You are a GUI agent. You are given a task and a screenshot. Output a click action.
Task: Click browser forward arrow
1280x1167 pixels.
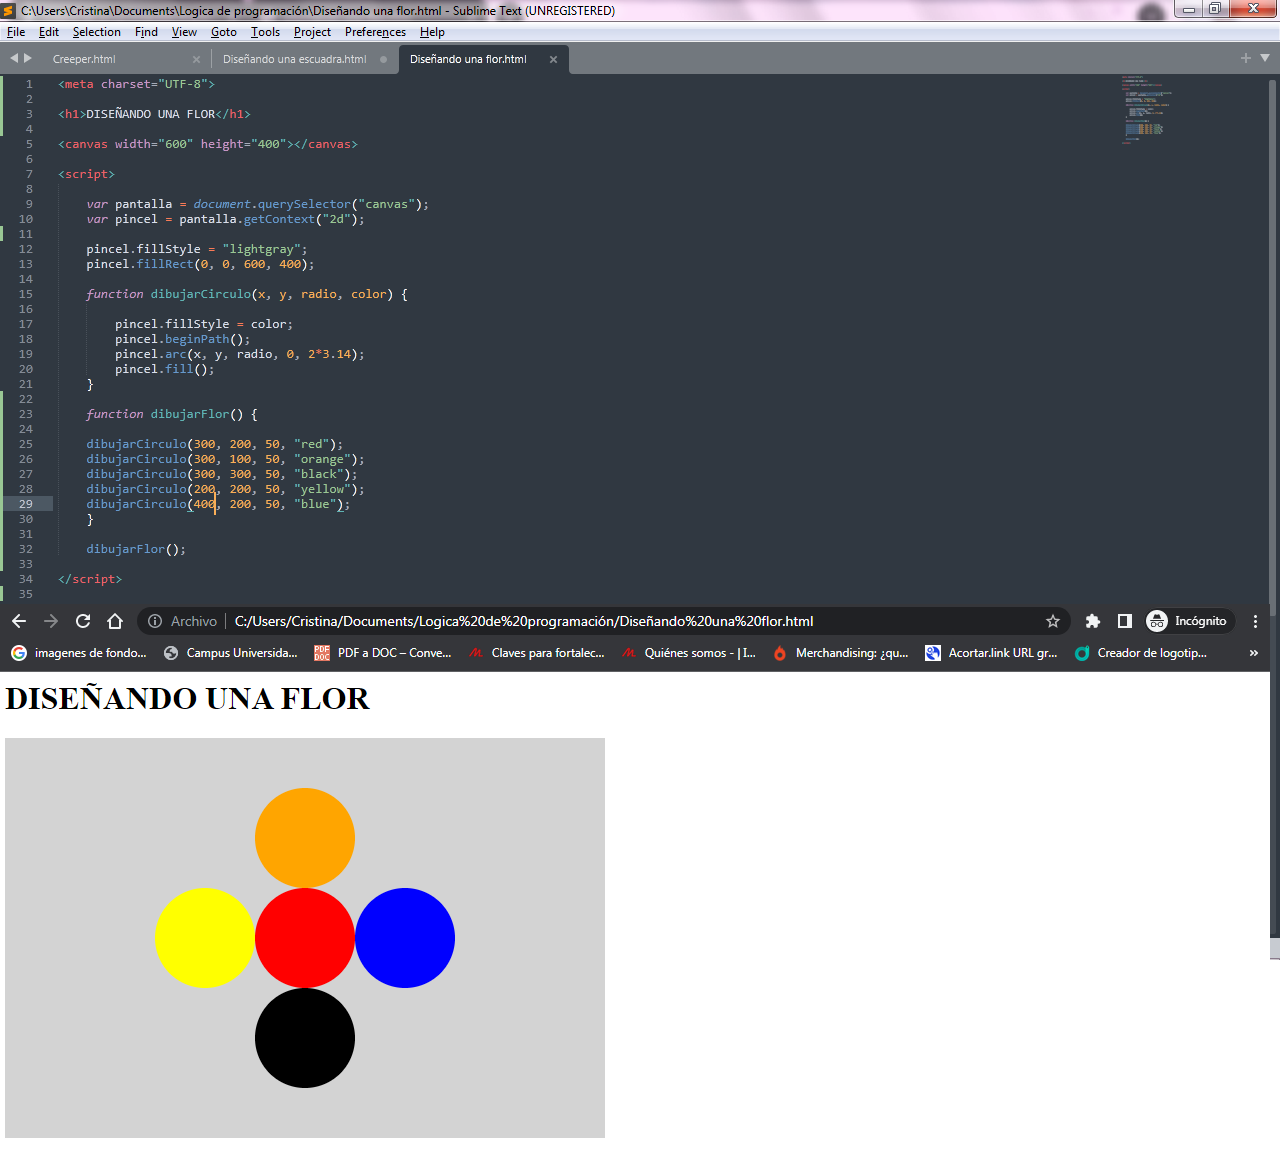[51, 621]
